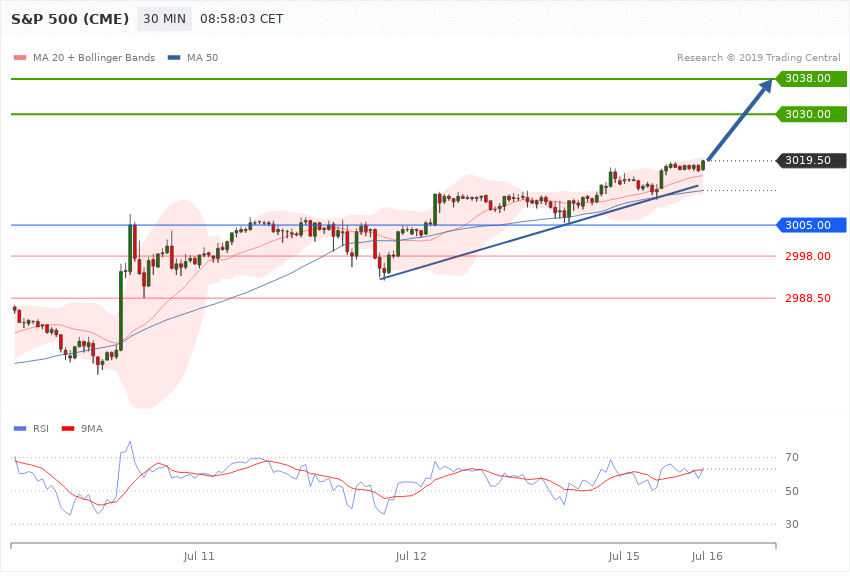Click the 2998.00 red support label
Viewport: 850px width, 576px height.
point(808,256)
